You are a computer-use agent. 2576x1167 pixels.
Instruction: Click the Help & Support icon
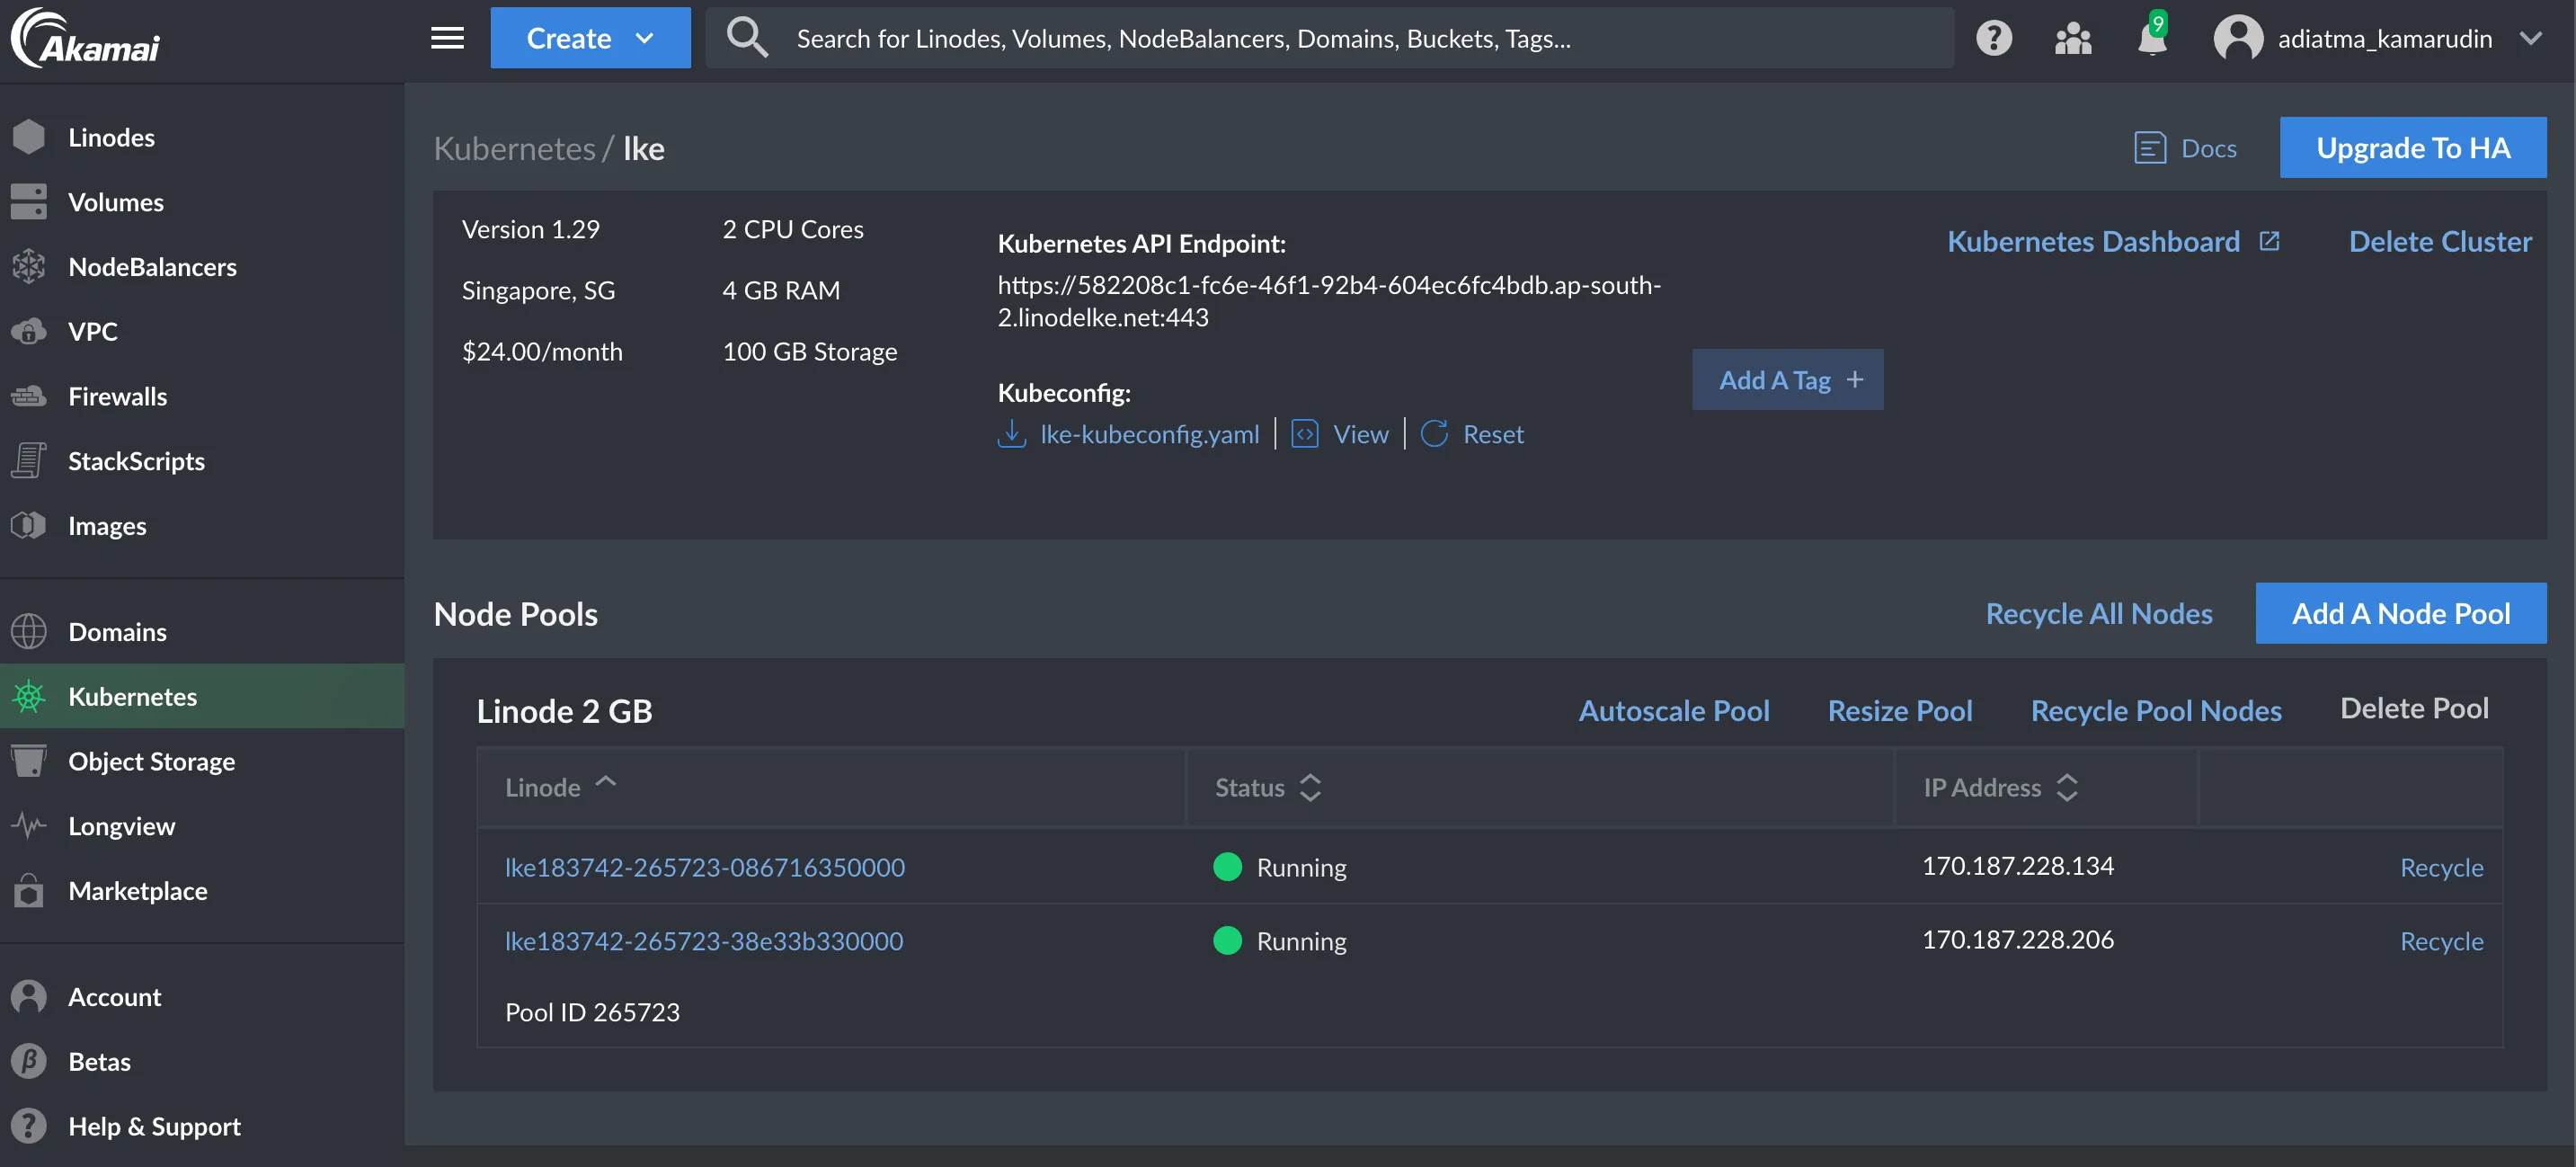pos(29,1126)
